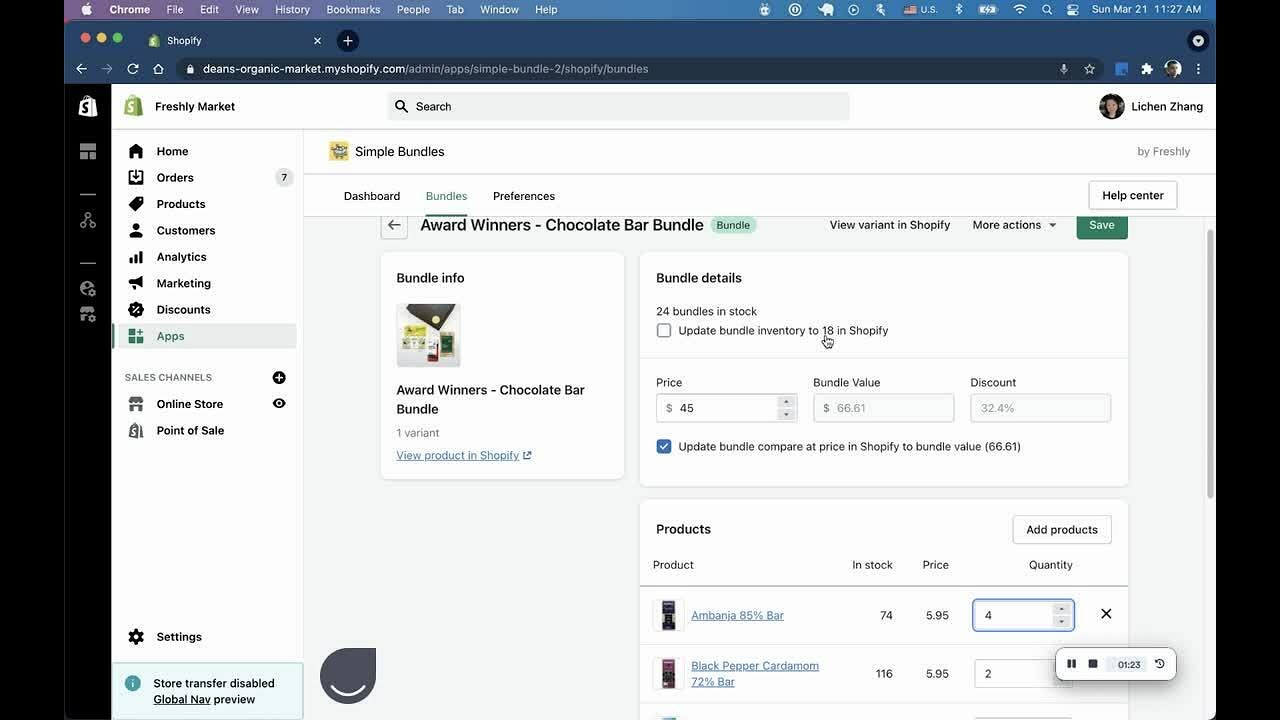This screenshot has height=720, width=1280.
Task: Decrease Ambanja 85% Bar quantity
Action: (1062, 621)
